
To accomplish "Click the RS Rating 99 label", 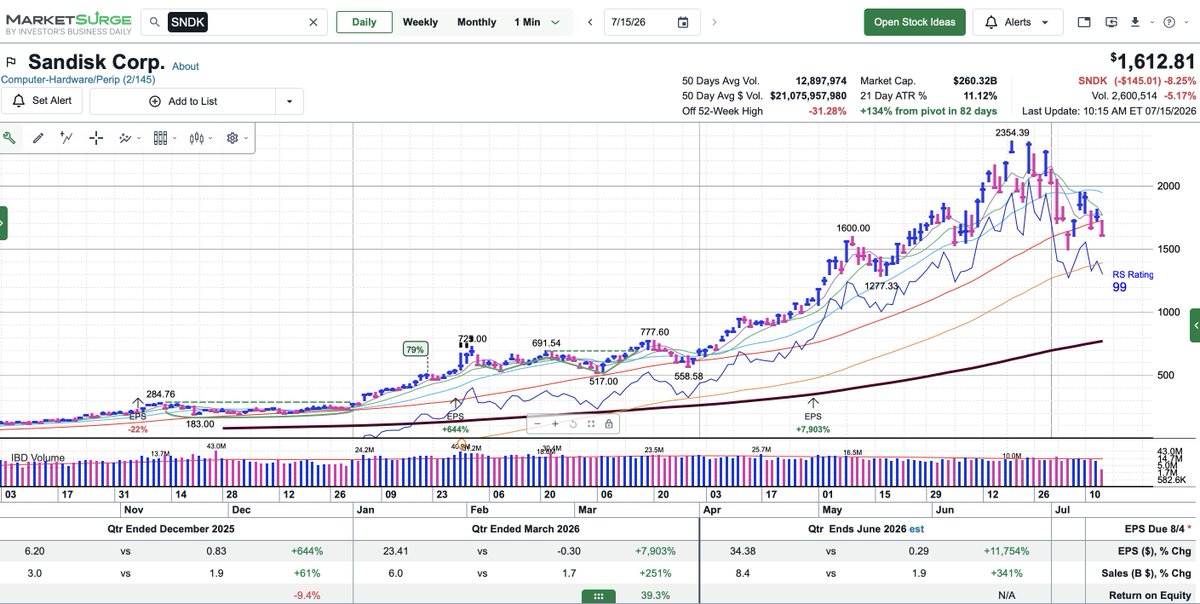I will click(1132, 281).
